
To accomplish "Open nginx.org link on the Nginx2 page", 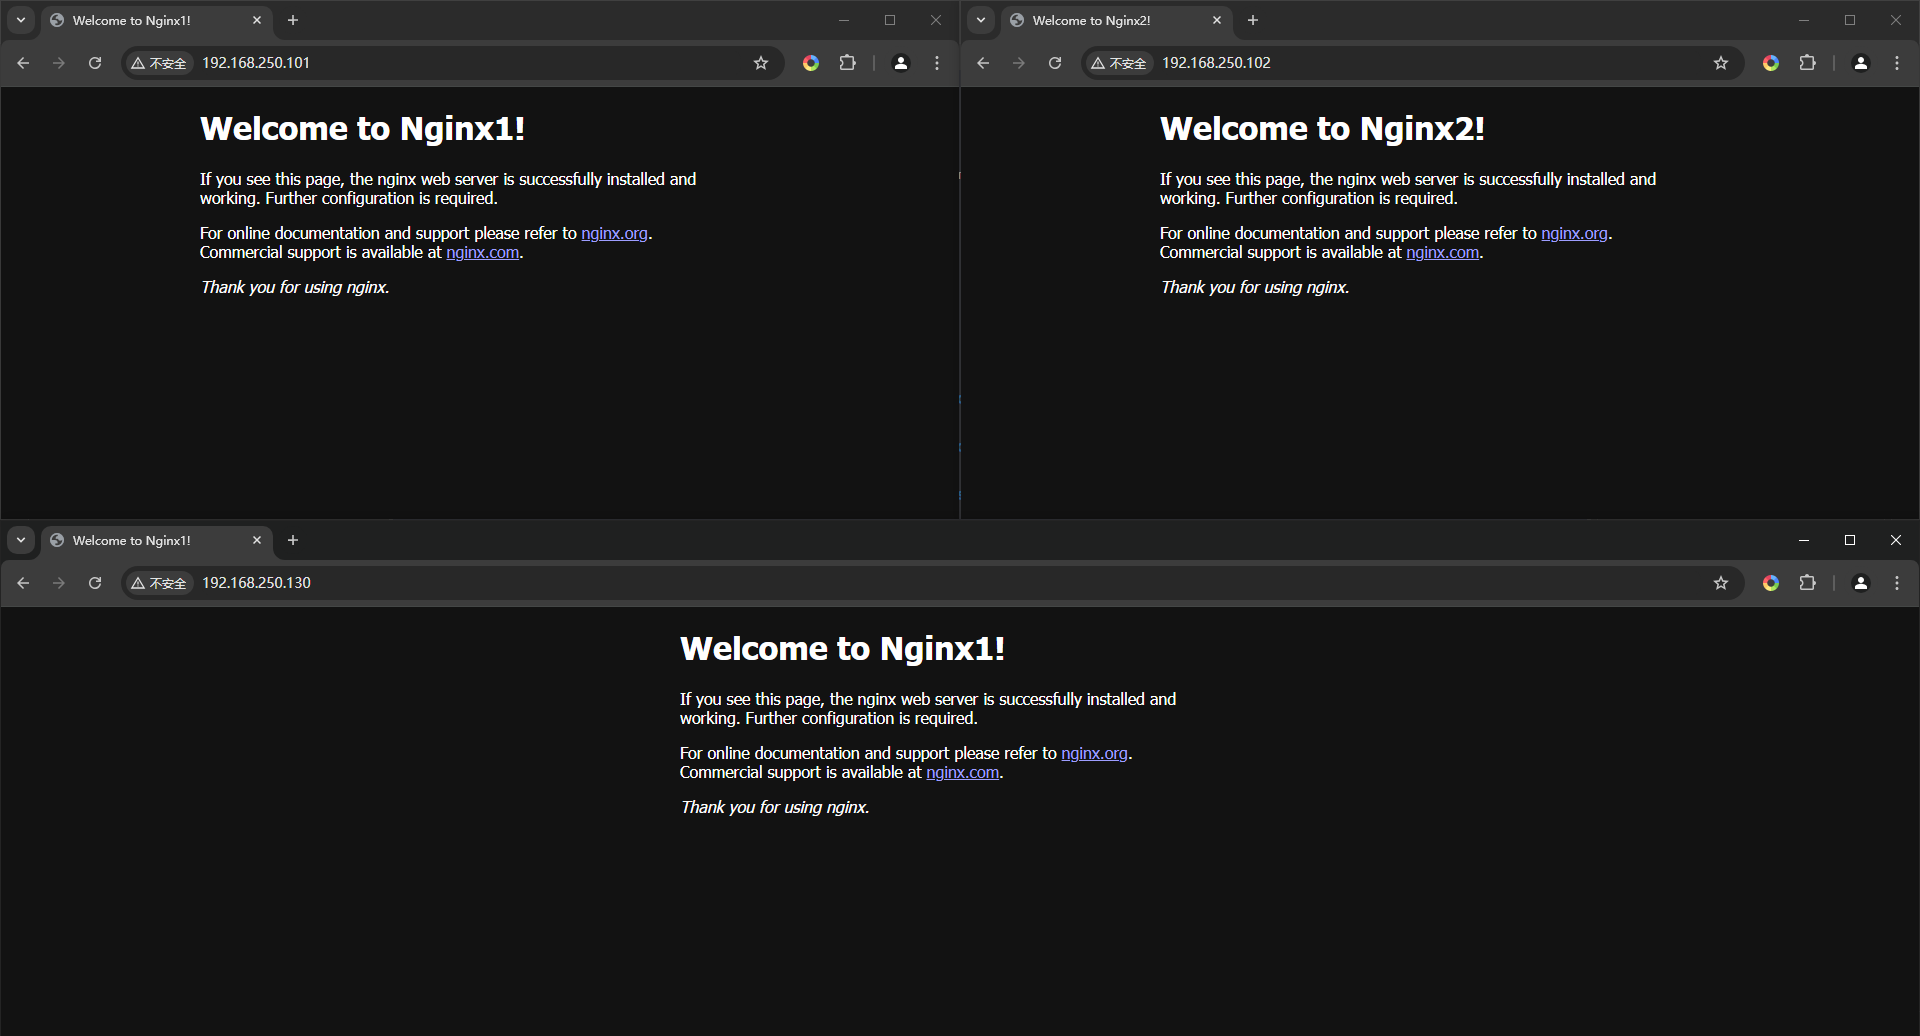I will click(x=1574, y=233).
